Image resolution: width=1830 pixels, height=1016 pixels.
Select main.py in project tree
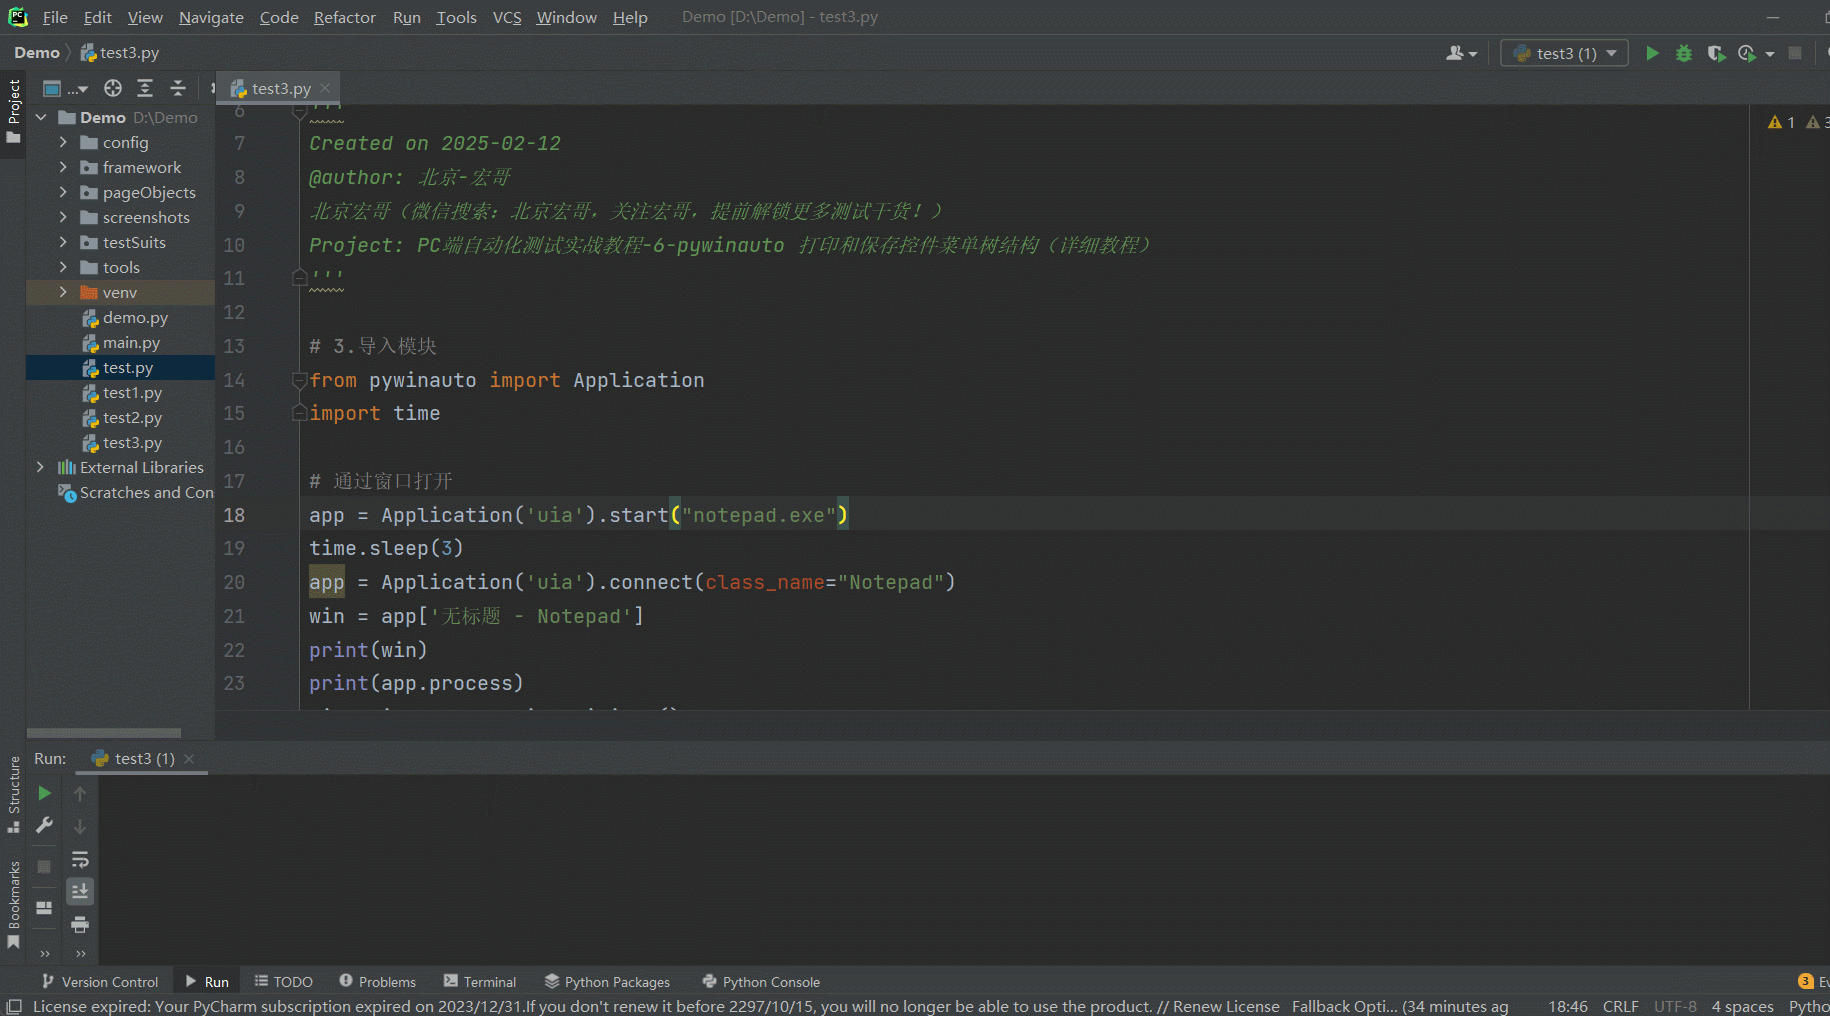point(131,342)
